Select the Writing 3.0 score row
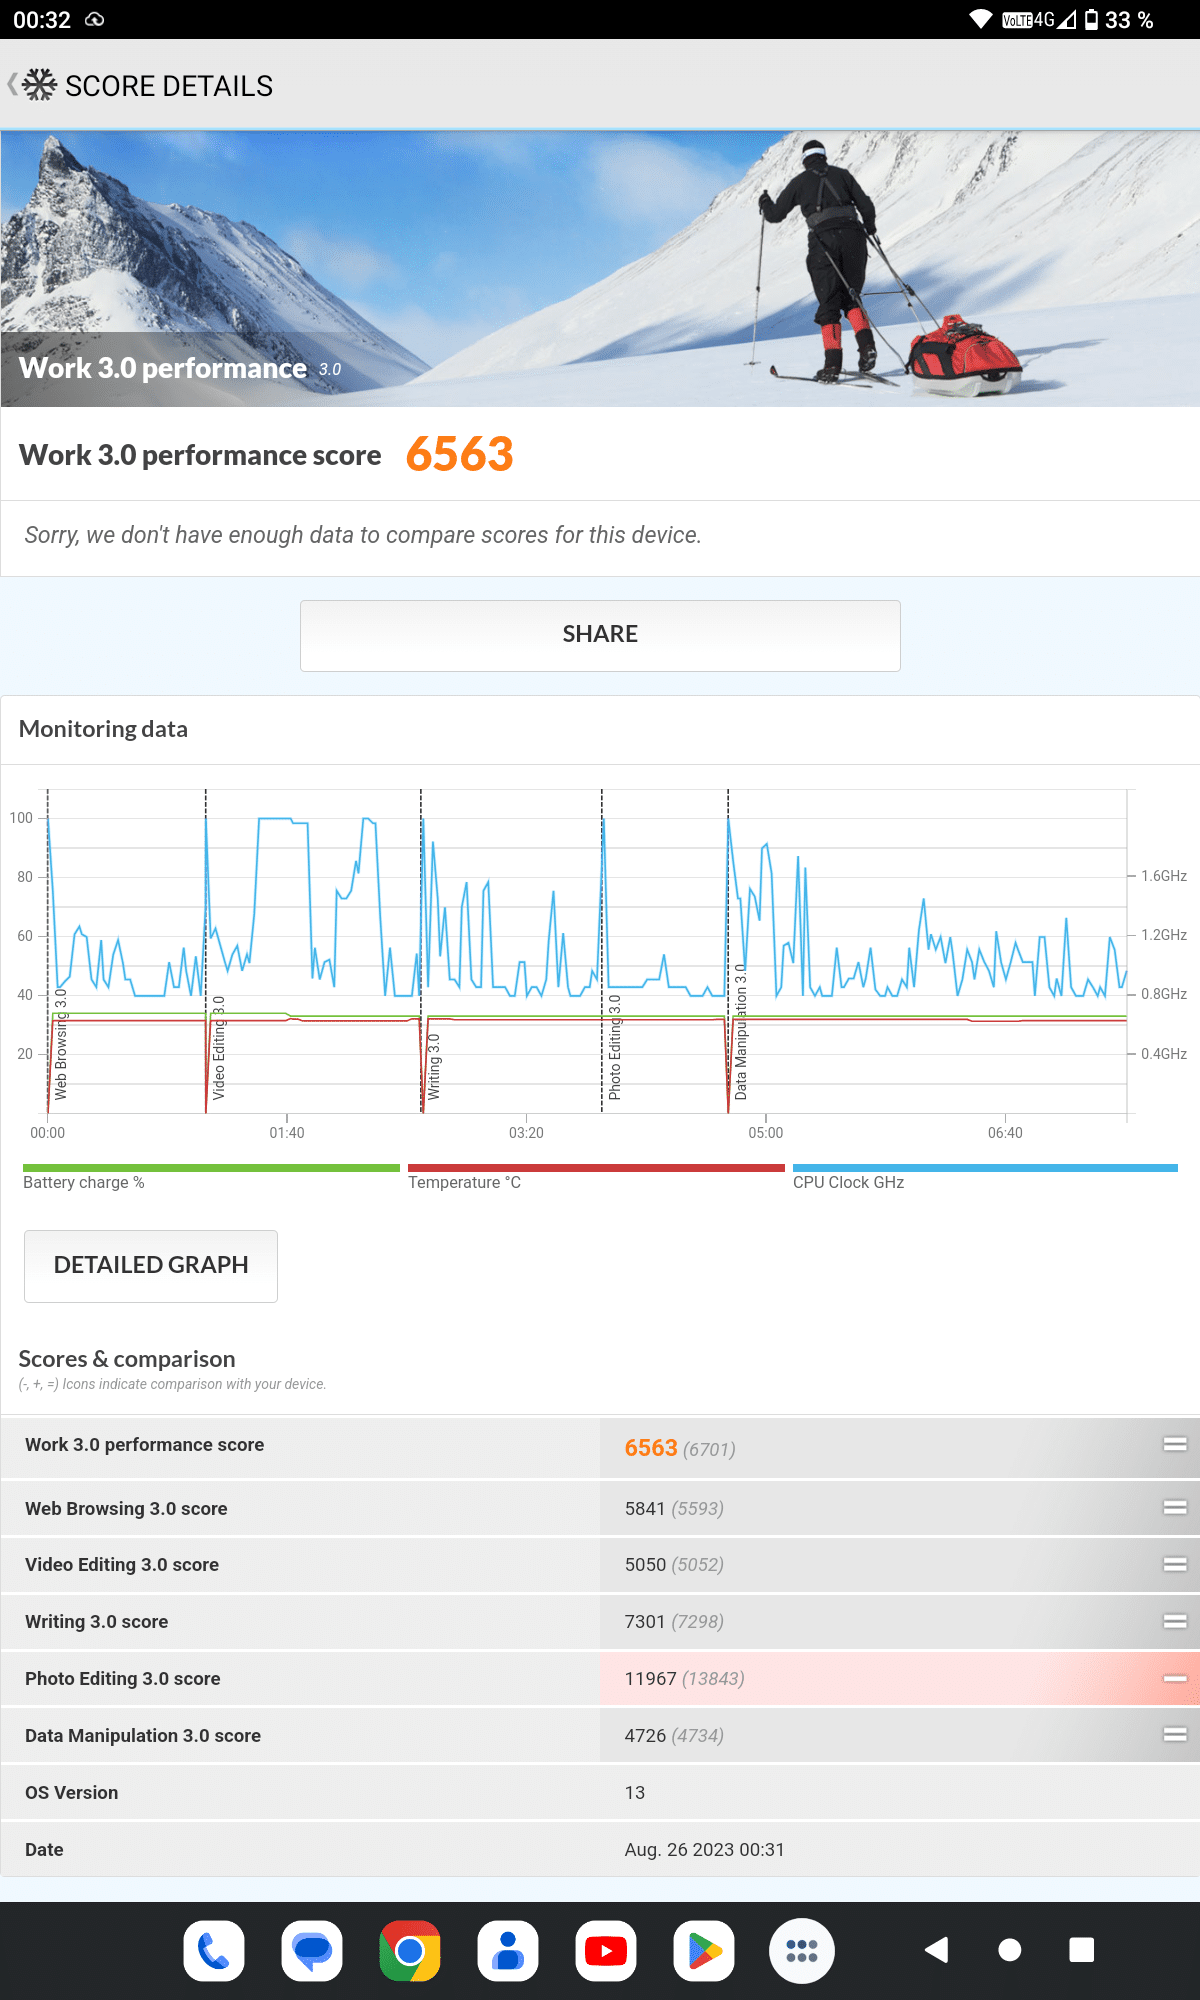Viewport: 1200px width, 2000px height. click(x=600, y=1621)
